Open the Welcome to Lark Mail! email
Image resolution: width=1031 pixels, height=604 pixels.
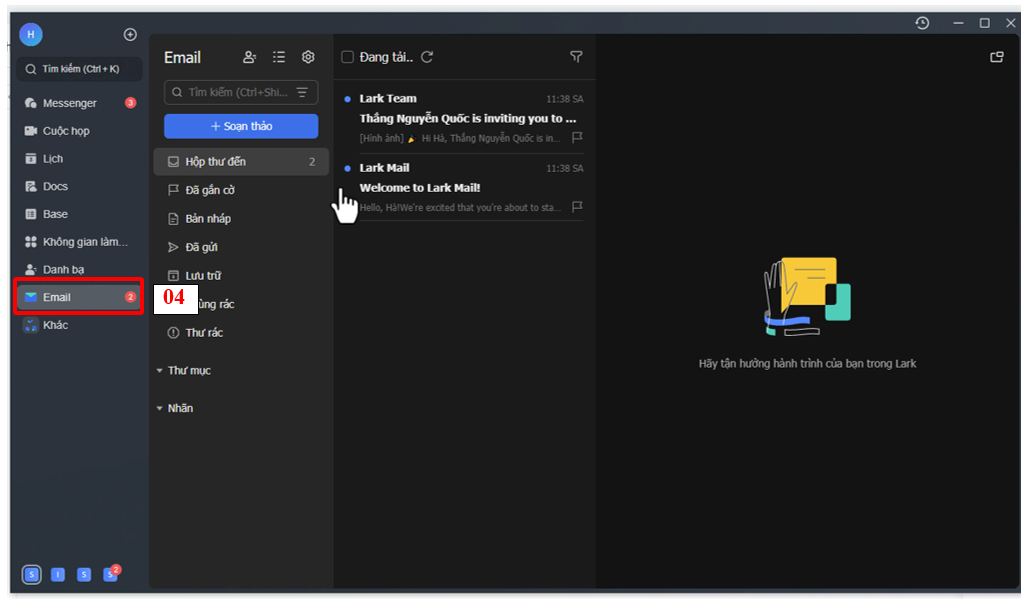tap(464, 187)
